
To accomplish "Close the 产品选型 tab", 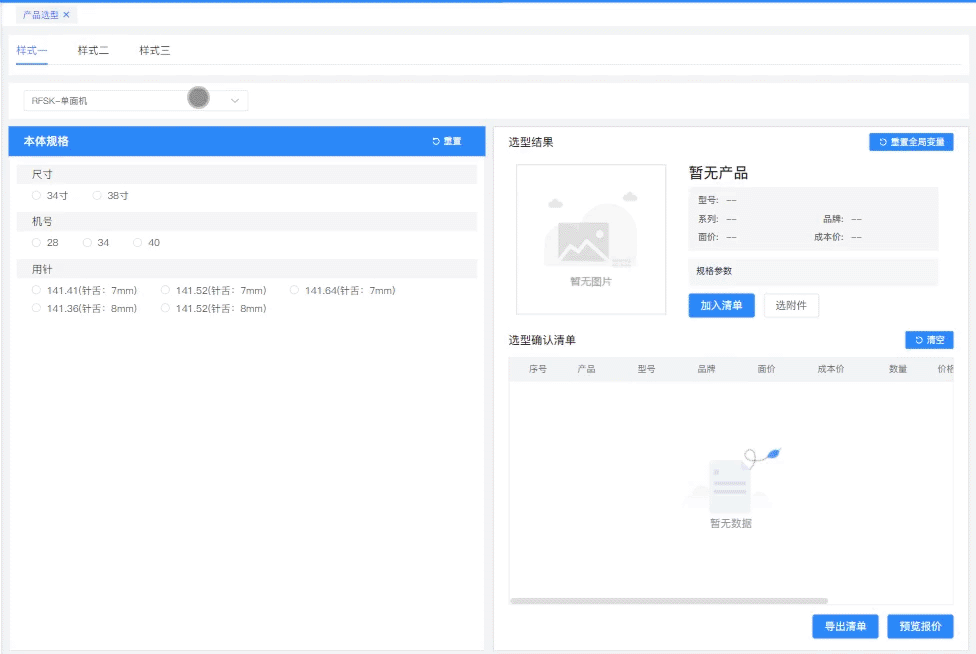I will click(67, 14).
